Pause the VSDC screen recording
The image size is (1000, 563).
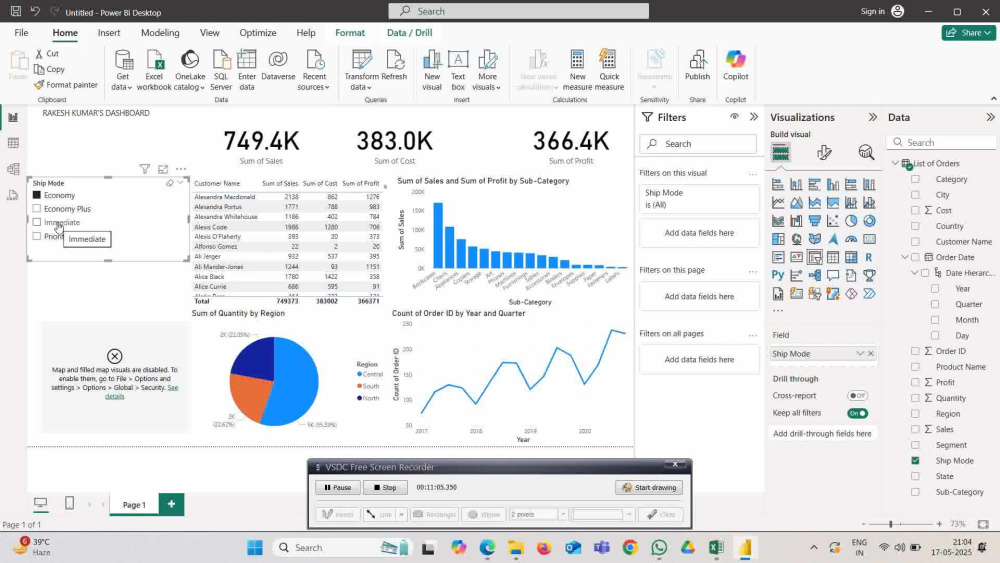point(337,487)
